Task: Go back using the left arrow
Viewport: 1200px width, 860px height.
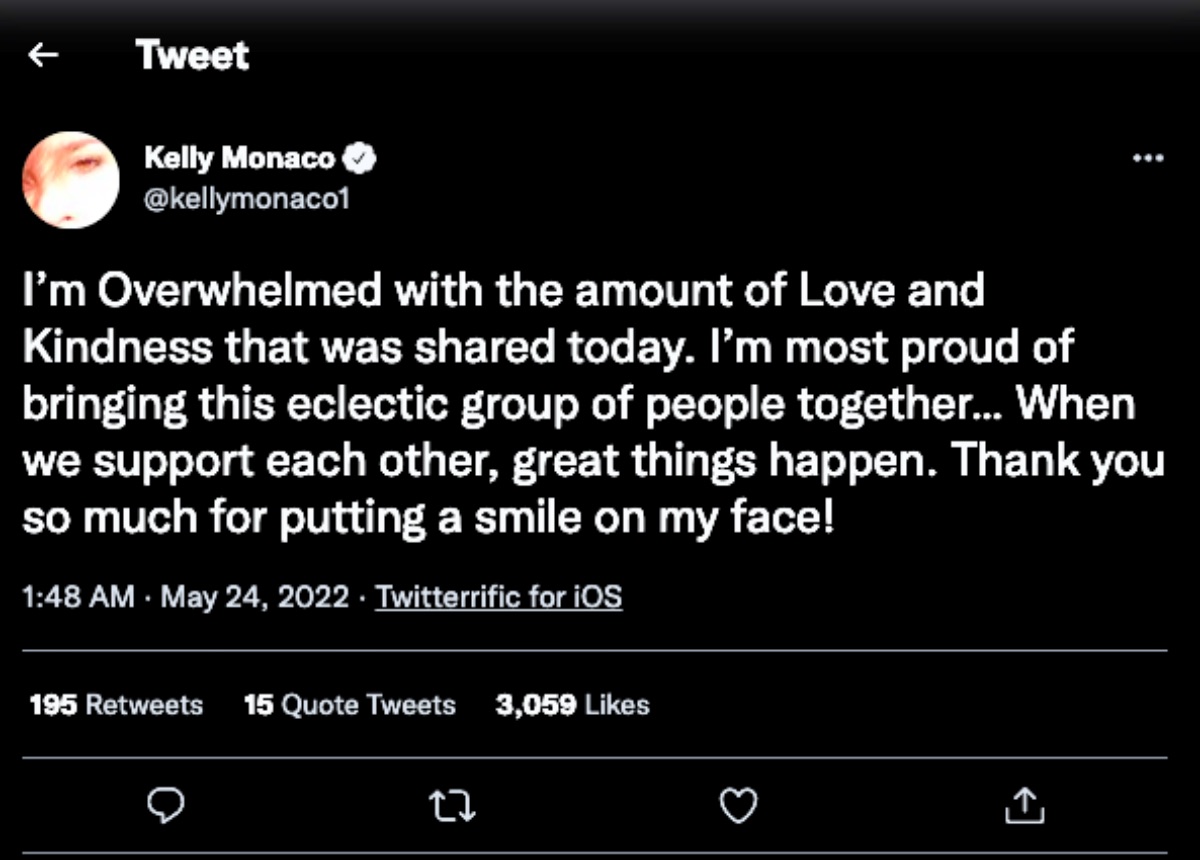Action: 42,56
